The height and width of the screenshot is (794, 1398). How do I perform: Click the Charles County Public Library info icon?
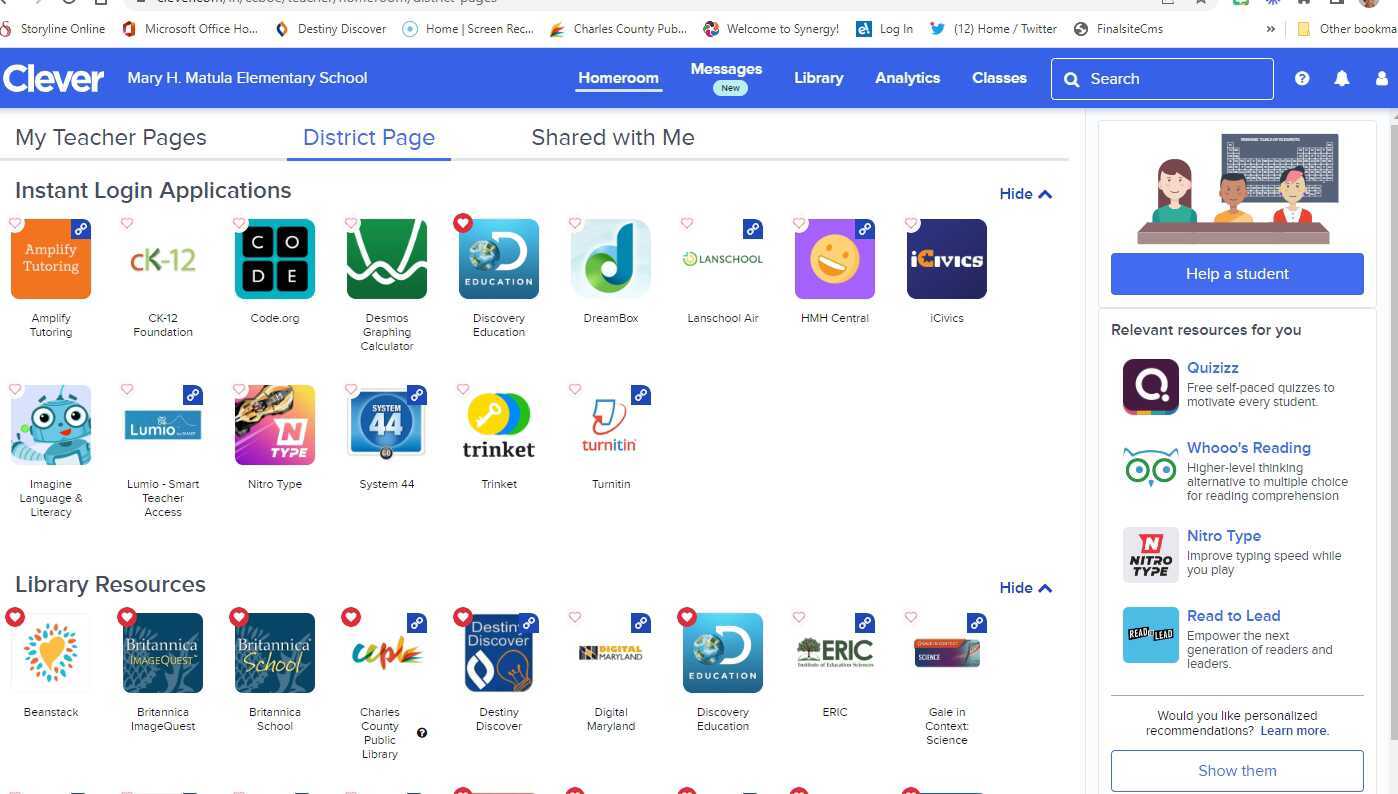click(x=422, y=733)
